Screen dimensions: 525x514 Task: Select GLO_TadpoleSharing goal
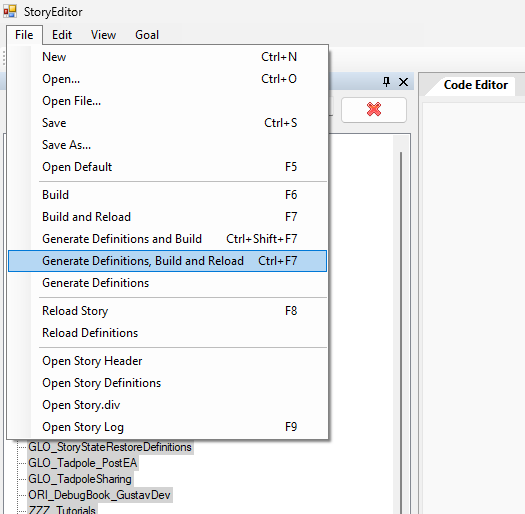coord(80,479)
